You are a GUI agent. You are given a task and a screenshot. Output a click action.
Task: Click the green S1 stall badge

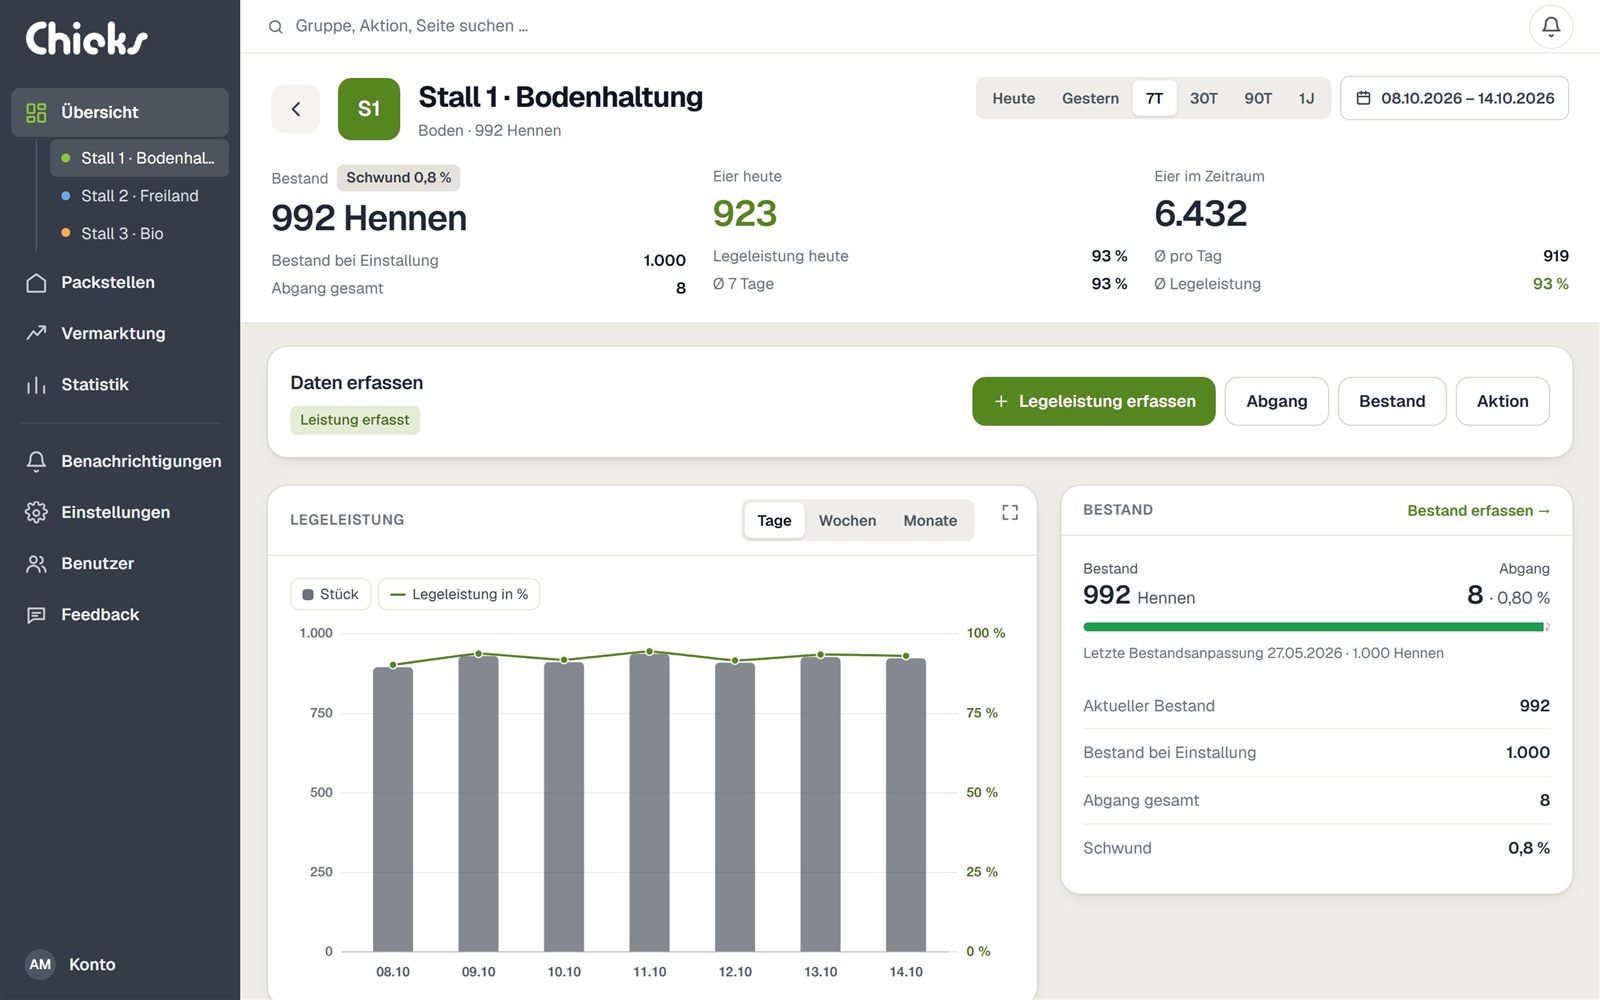(x=369, y=109)
